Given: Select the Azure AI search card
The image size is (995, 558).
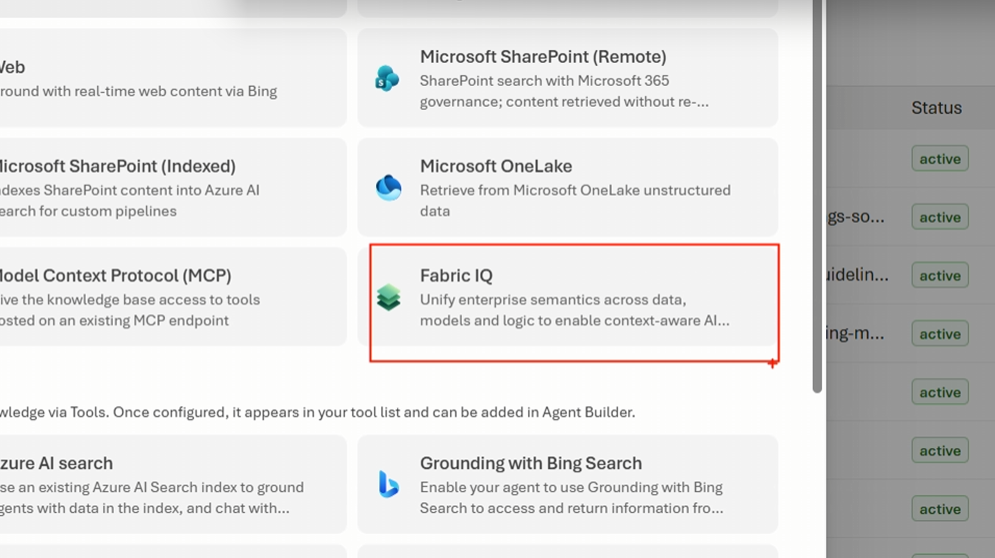Looking at the screenshot, I should click(170, 485).
